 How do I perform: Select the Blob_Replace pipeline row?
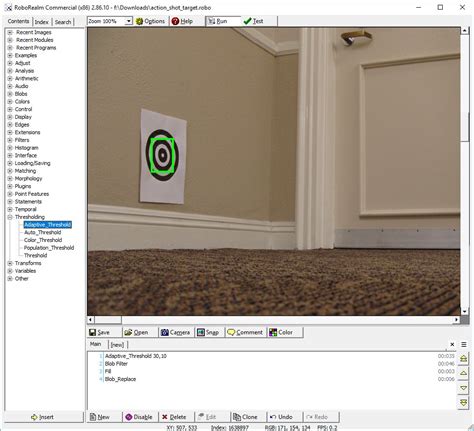coord(272,379)
